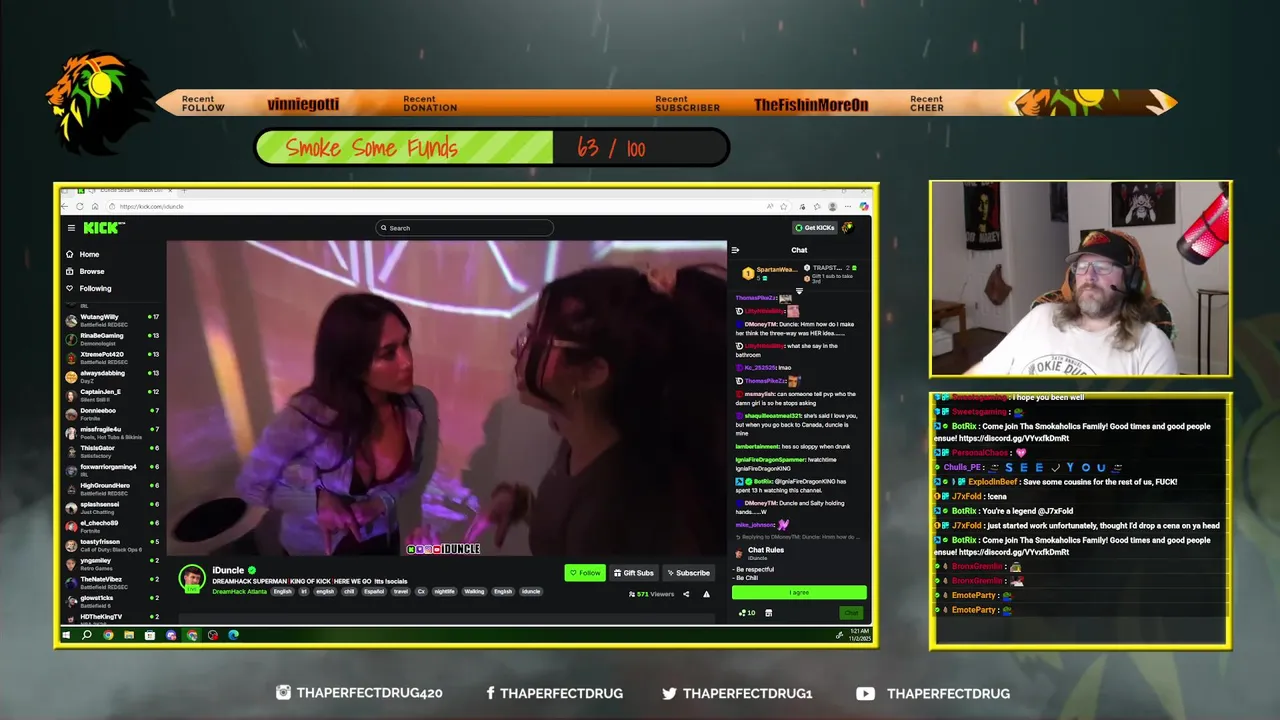
Task: Report stream warning triangle icon
Action: point(706,594)
